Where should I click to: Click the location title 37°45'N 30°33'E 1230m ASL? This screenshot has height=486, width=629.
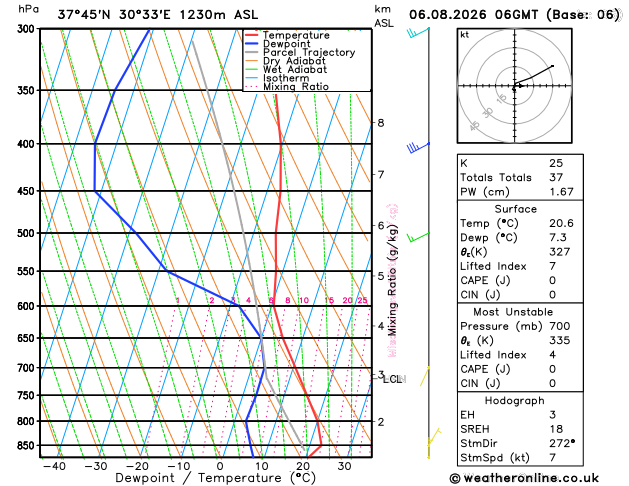click(158, 15)
